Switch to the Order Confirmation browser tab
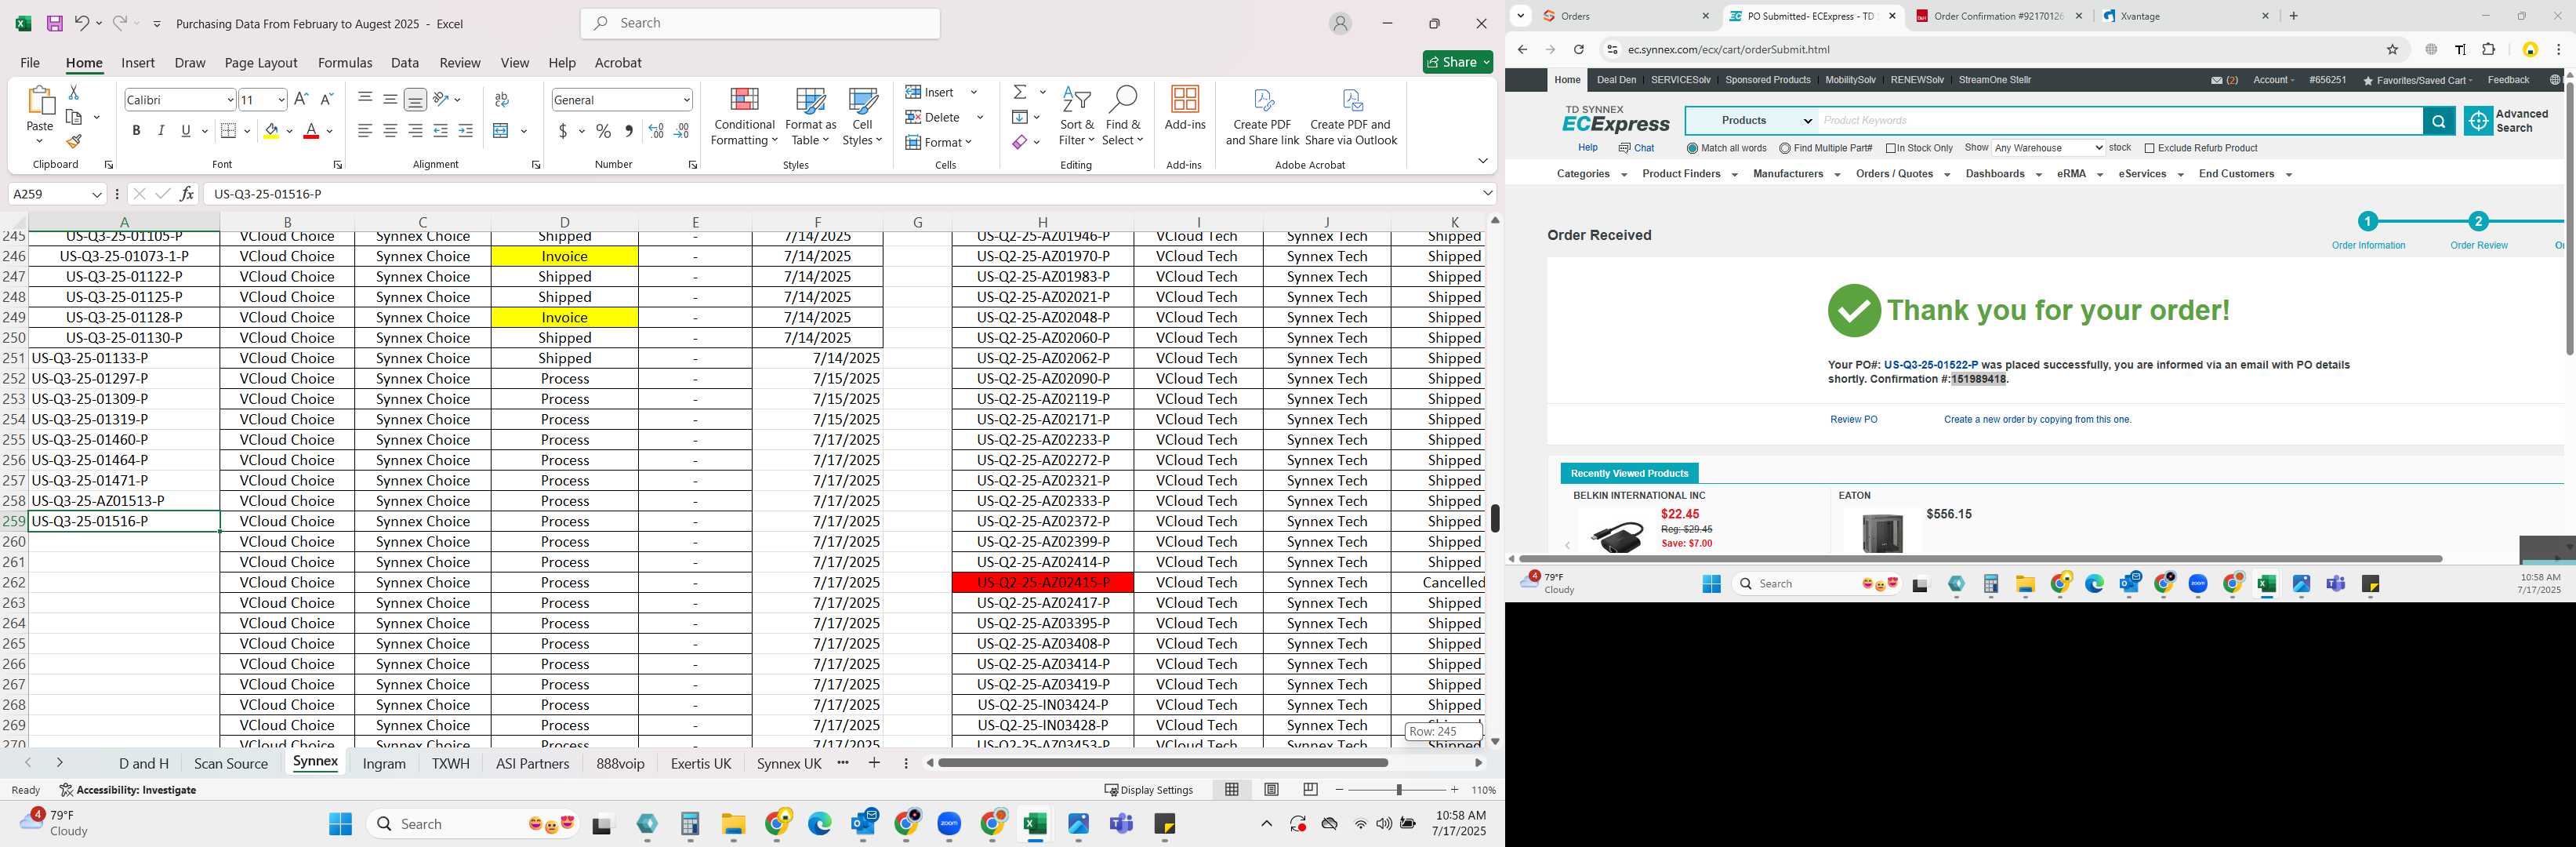This screenshot has width=2576, height=847. coord(1997,16)
